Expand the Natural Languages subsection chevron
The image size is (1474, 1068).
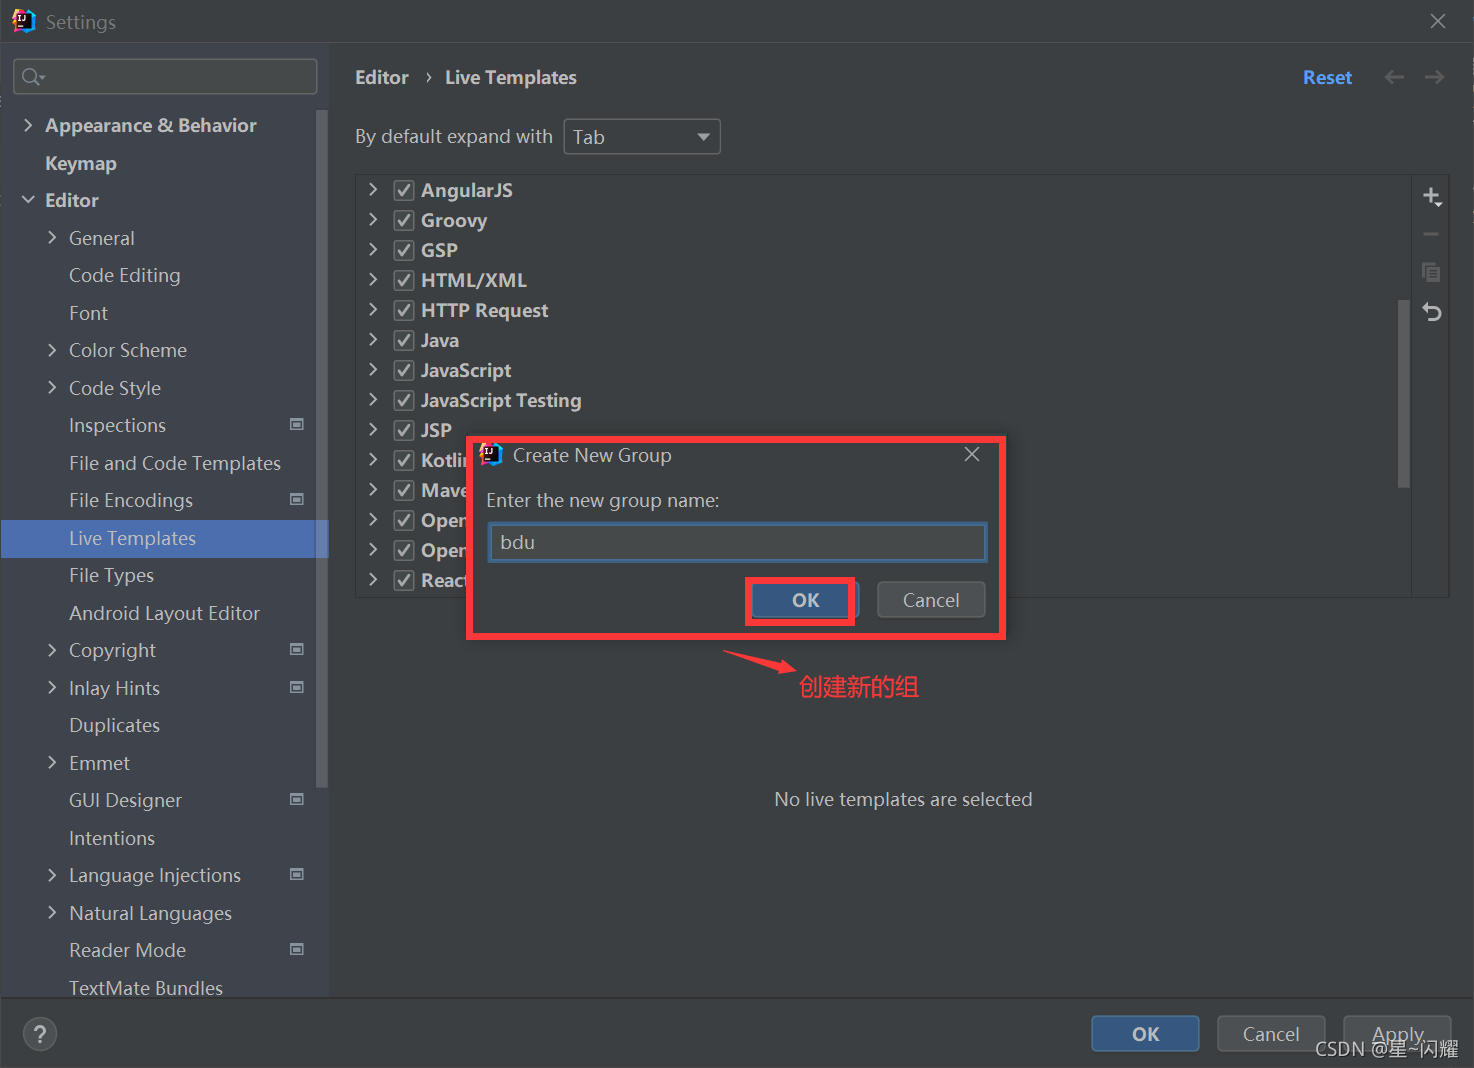coord(52,912)
